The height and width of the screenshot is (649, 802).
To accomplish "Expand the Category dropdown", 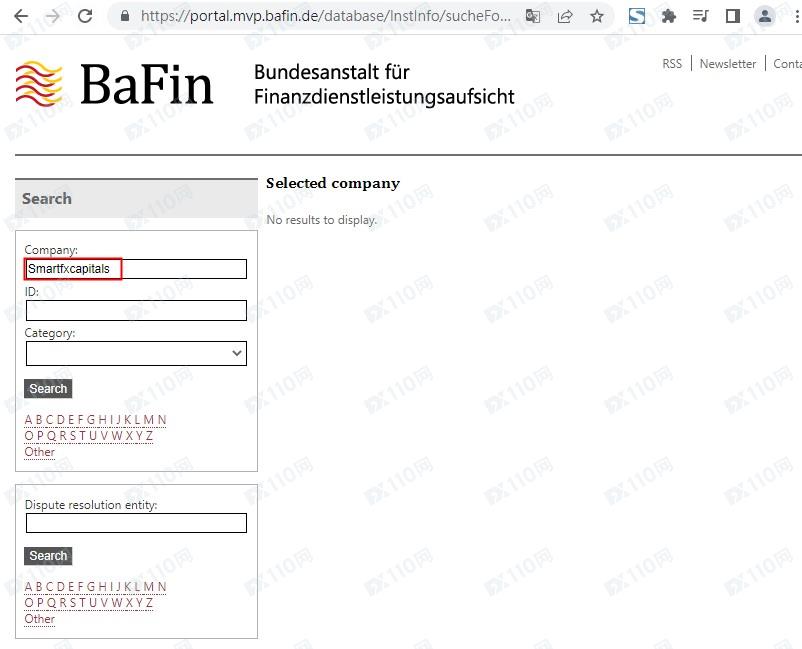I will point(136,353).
